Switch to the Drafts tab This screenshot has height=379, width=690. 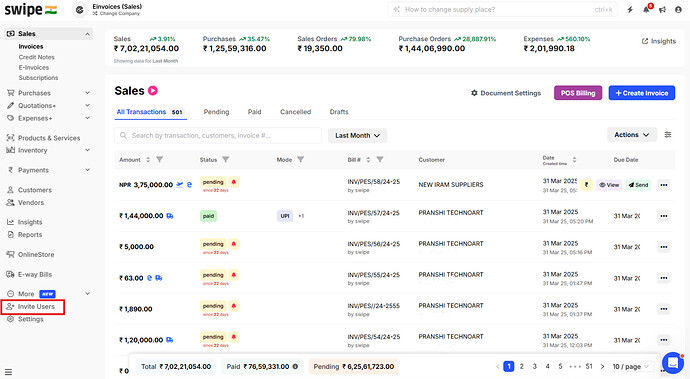(x=339, y=112)
